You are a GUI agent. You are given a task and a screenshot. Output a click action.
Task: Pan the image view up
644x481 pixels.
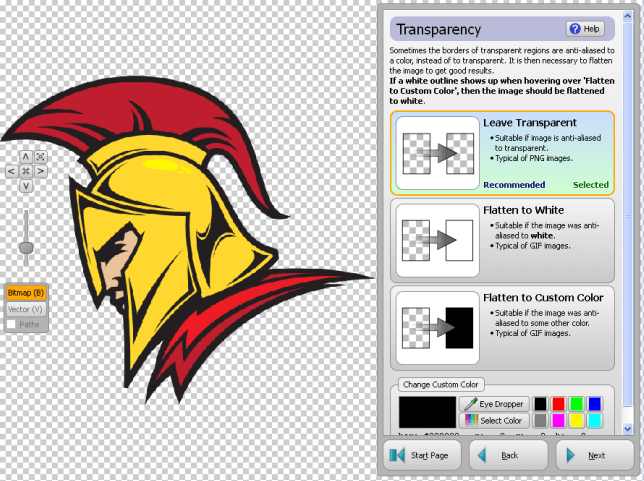click(26, 157)
